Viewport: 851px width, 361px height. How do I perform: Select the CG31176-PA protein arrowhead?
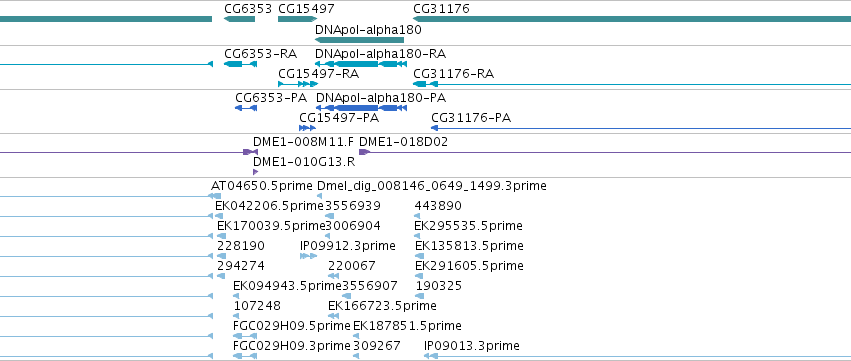[434, 128]
